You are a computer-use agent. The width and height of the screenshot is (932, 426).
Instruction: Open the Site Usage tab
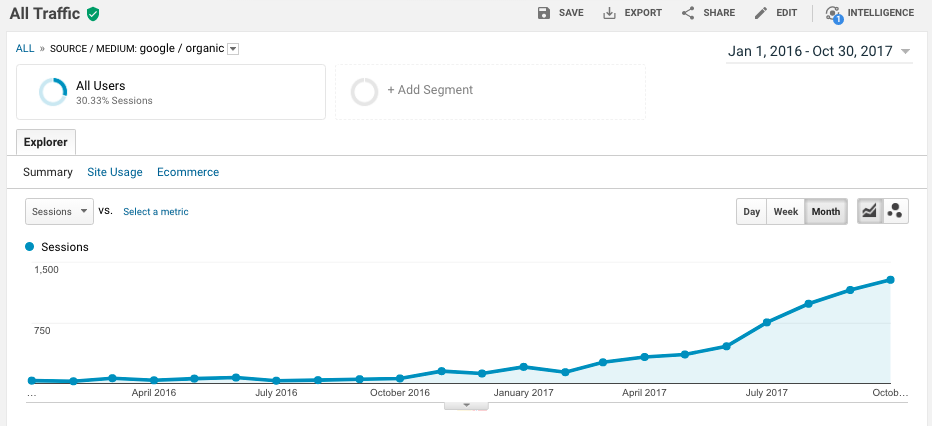click(x=115, y=172)
